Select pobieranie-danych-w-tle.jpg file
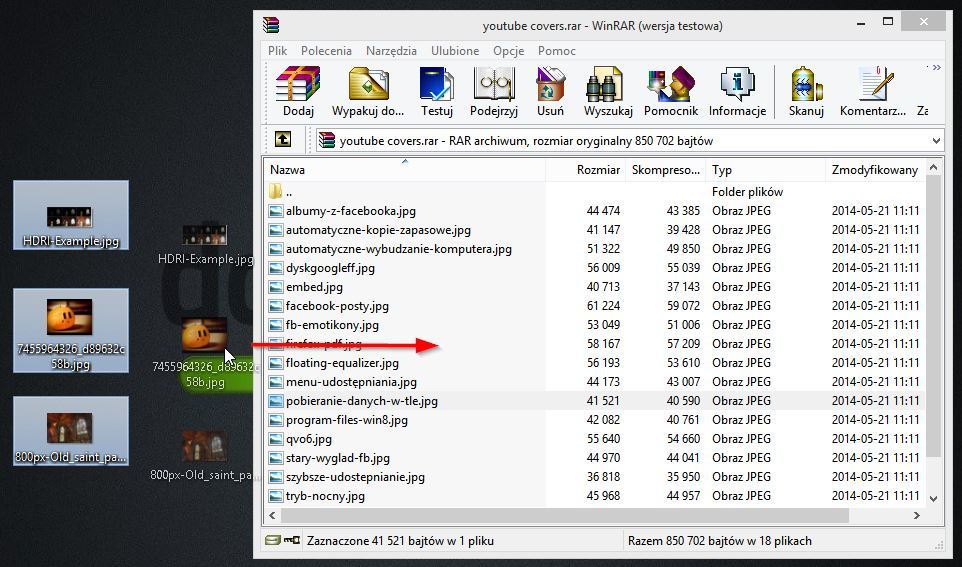 tap(361, 401)
